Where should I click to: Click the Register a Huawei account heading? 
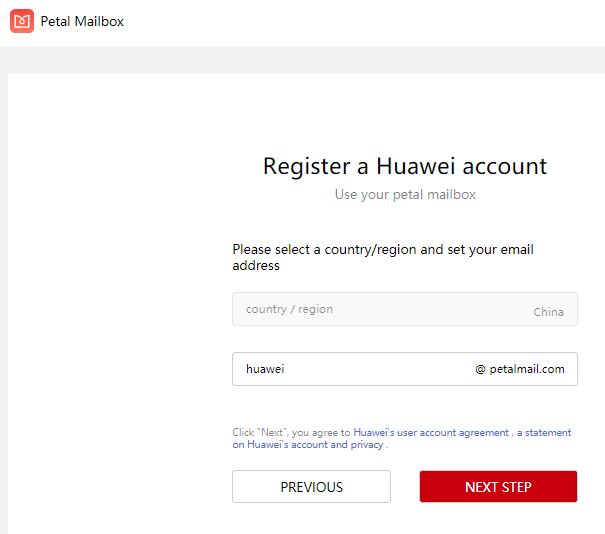coord(405,166)
